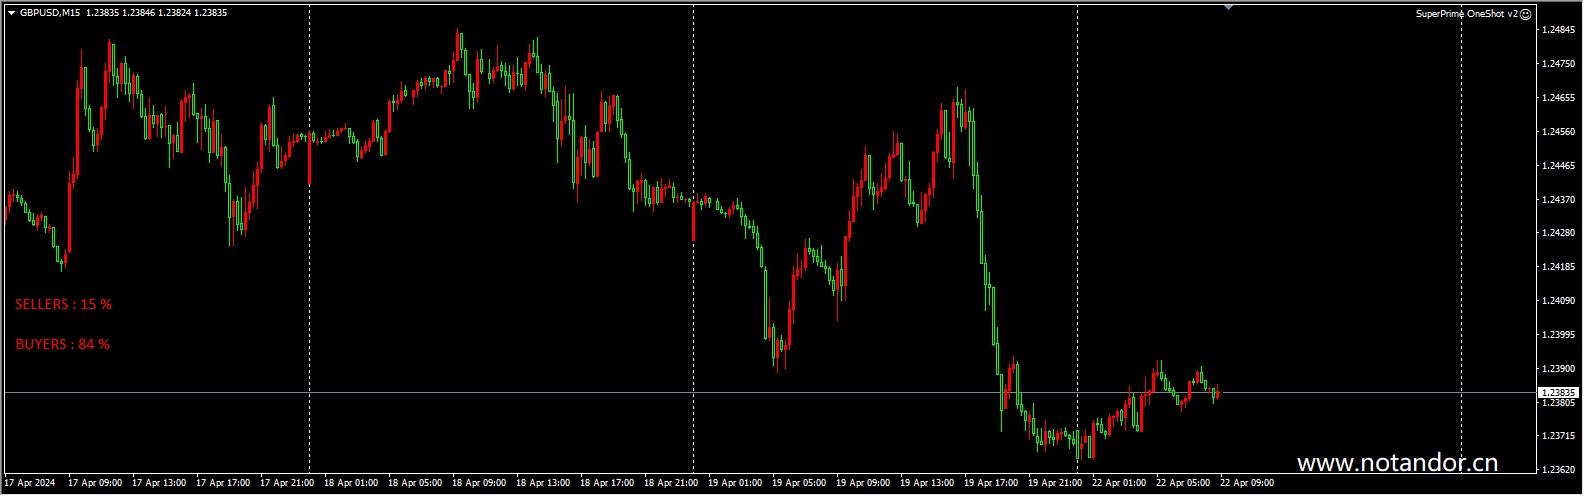1584x496 pixels.
Task: Click the 17 Apr 2024 date label
Action: tap(30, 483)
